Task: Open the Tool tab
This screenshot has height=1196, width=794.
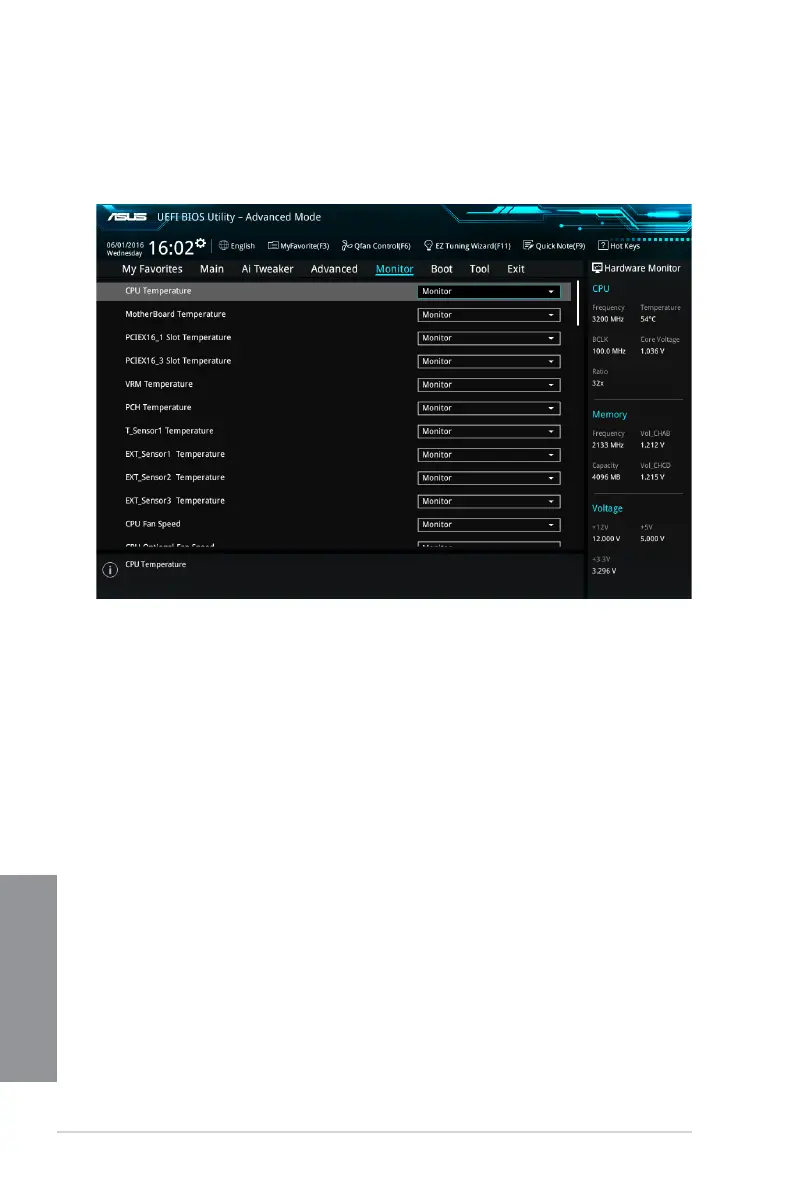Action: [480, 269]
